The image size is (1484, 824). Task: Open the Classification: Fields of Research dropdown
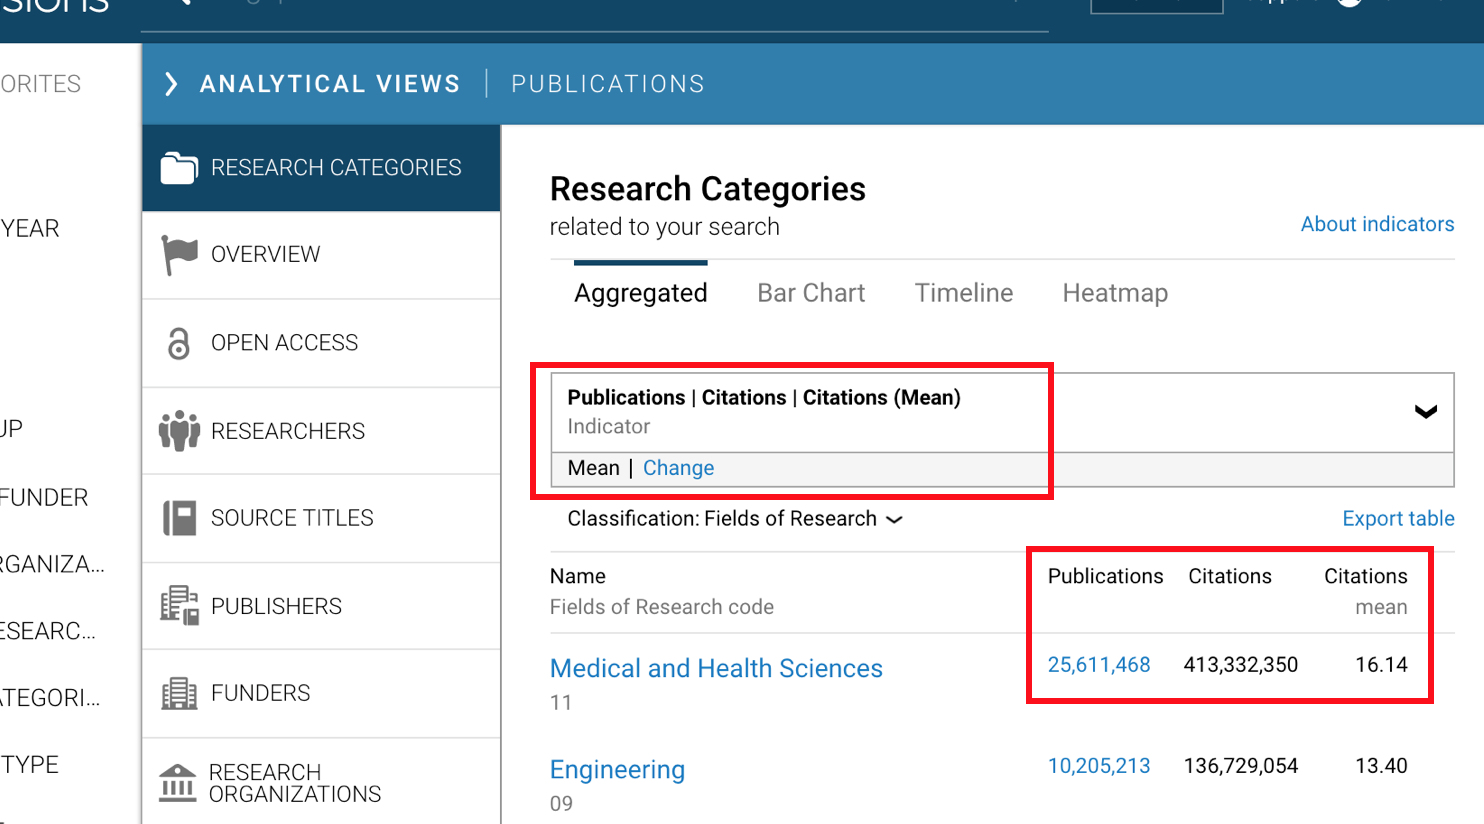point(735,519)
